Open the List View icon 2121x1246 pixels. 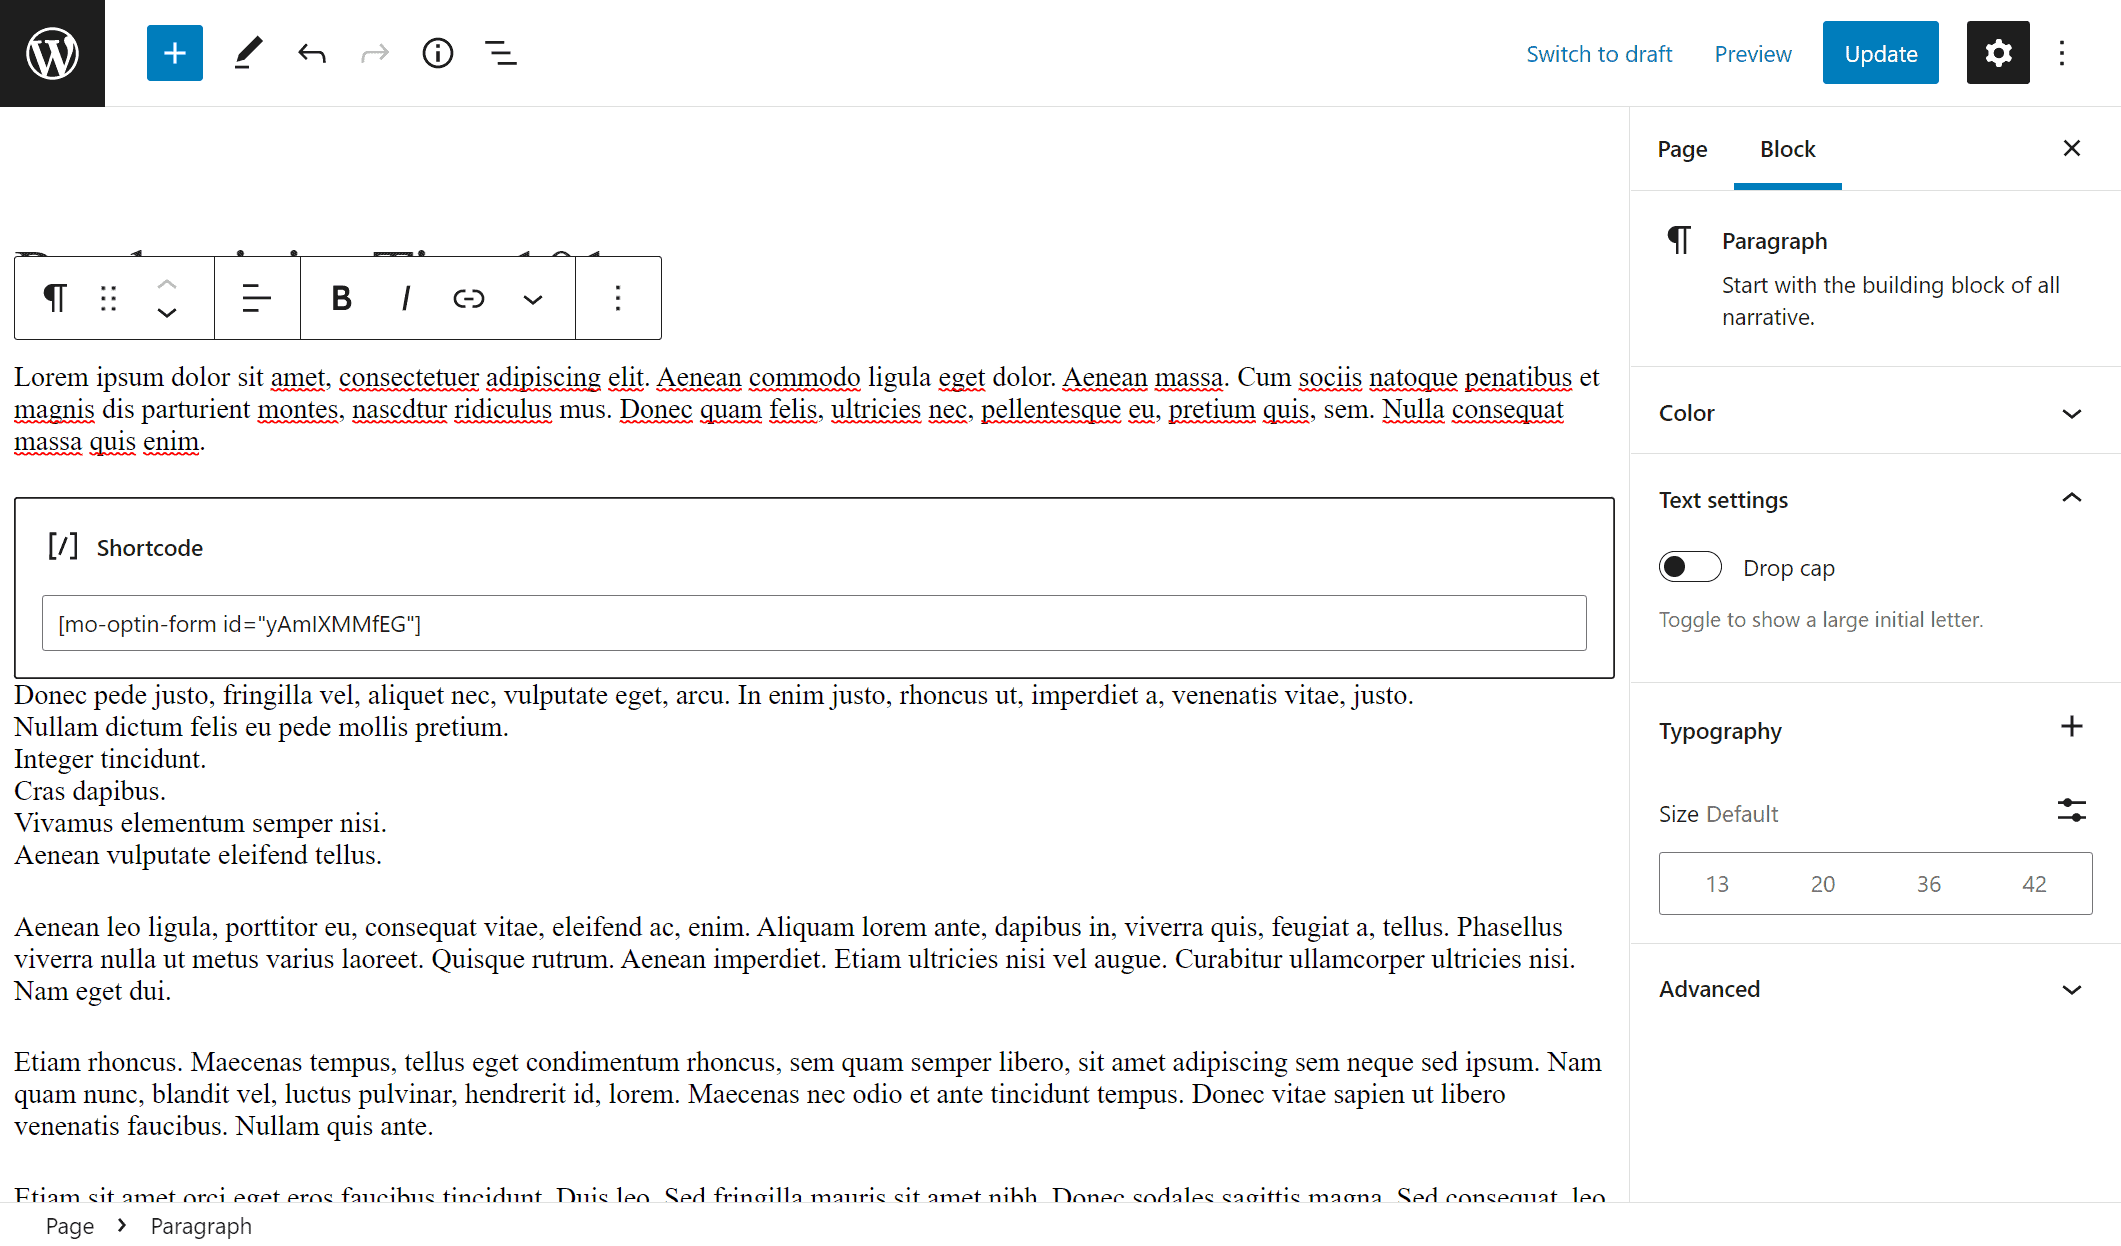click(500, 53)
